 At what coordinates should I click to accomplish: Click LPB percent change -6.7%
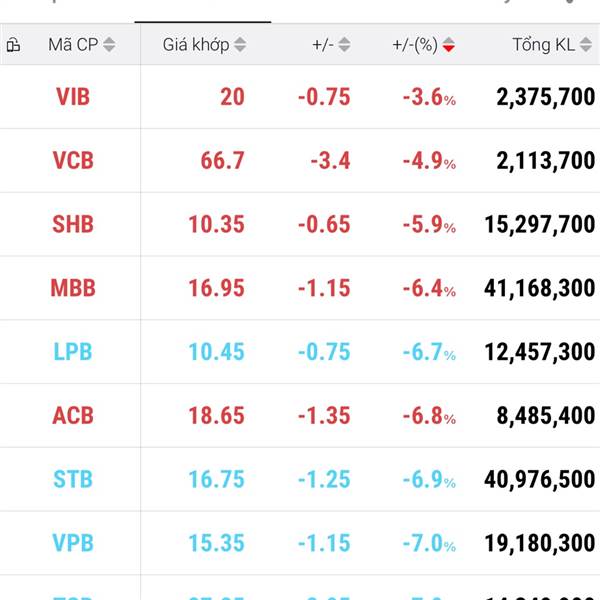(429, 352)
